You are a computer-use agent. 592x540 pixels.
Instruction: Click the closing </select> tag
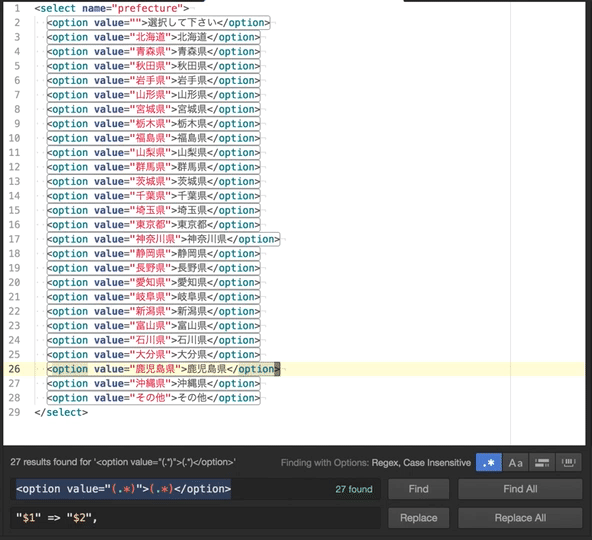coord(61,412)
